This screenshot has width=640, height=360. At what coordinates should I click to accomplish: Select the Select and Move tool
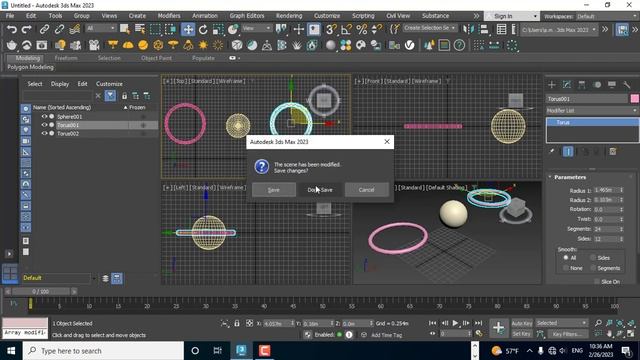pos(188,29)
